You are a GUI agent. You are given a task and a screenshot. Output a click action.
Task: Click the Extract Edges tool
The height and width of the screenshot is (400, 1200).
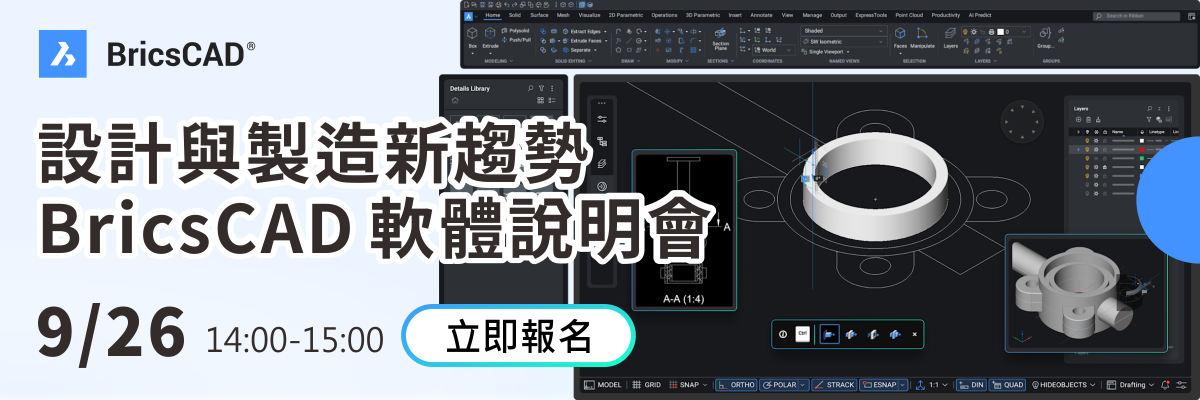(585, 31)
